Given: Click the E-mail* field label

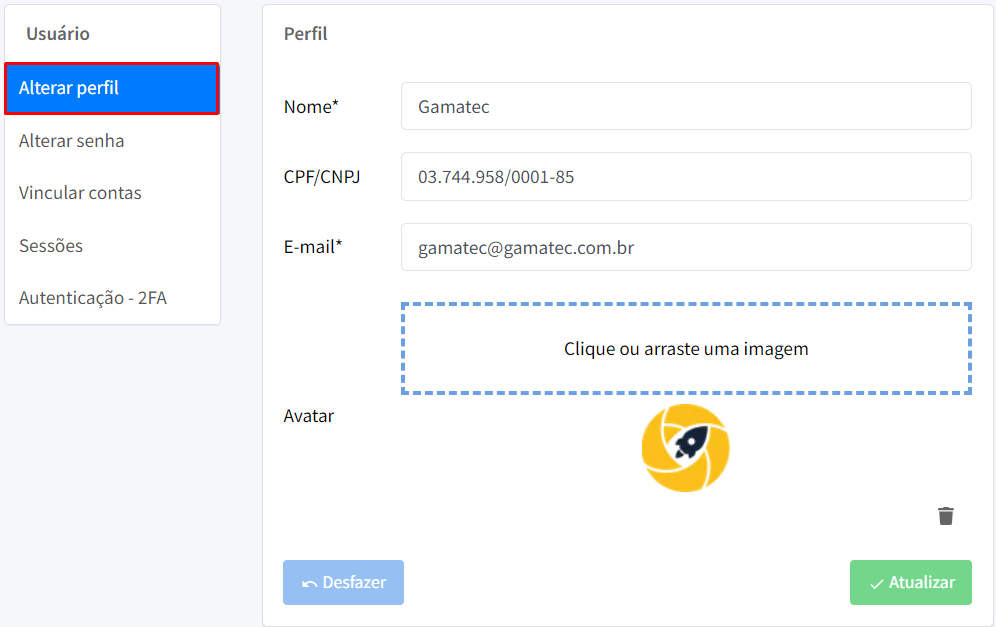Looking at the screenshot, I should [313, 247].
